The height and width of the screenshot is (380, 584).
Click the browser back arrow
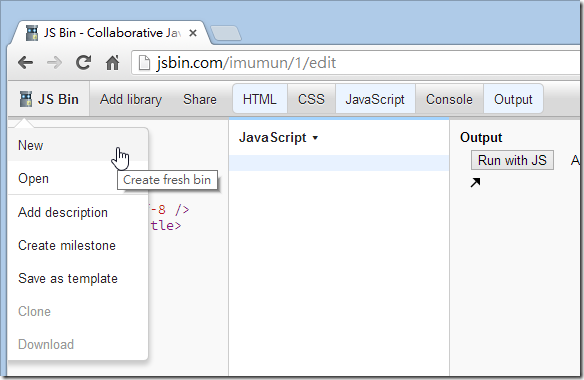[25, 63]
